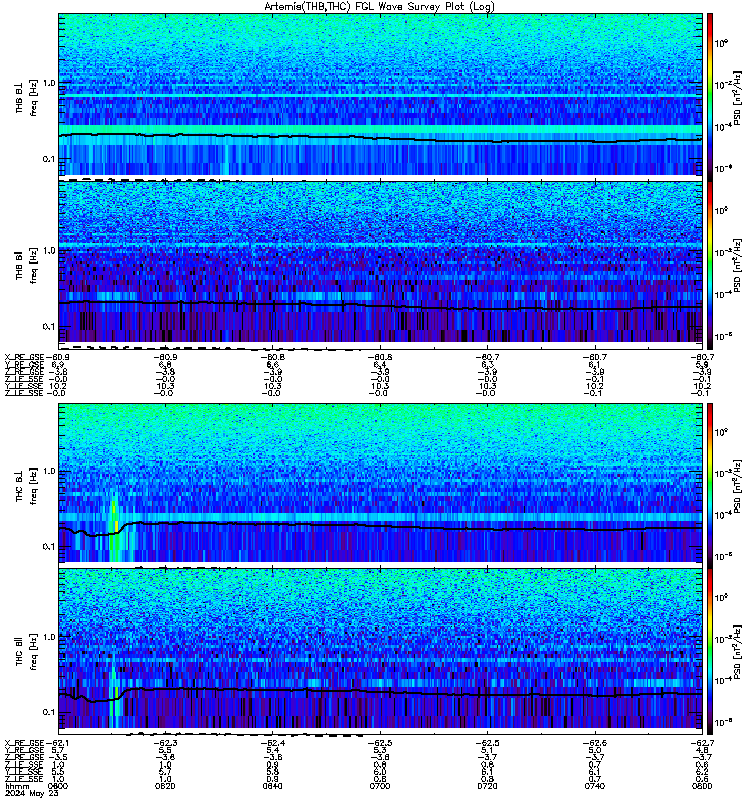
Task: Click the 1.0 frequency tick of THB B⊥ panel
Action: pyautogui.click(x=49, y=83)
